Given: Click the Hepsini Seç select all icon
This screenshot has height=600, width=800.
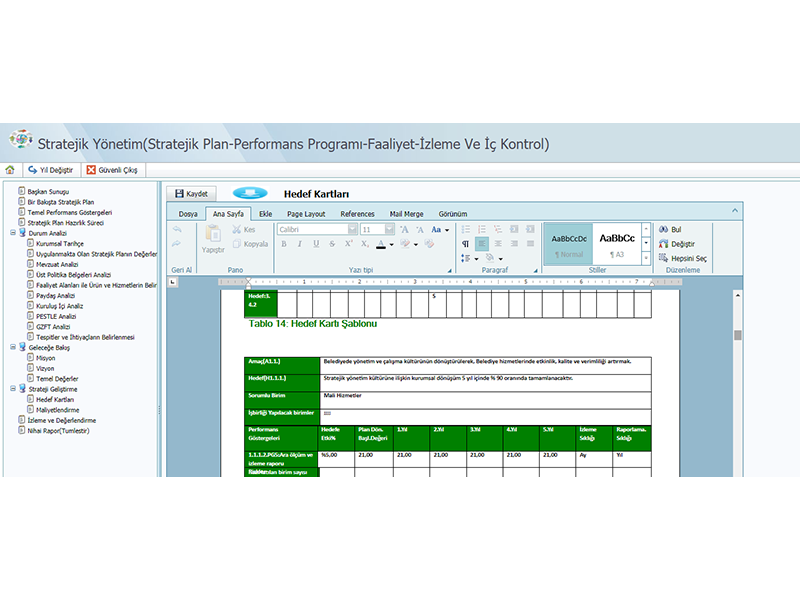Looking at the screenshot, I should click(x=663, y=258).
